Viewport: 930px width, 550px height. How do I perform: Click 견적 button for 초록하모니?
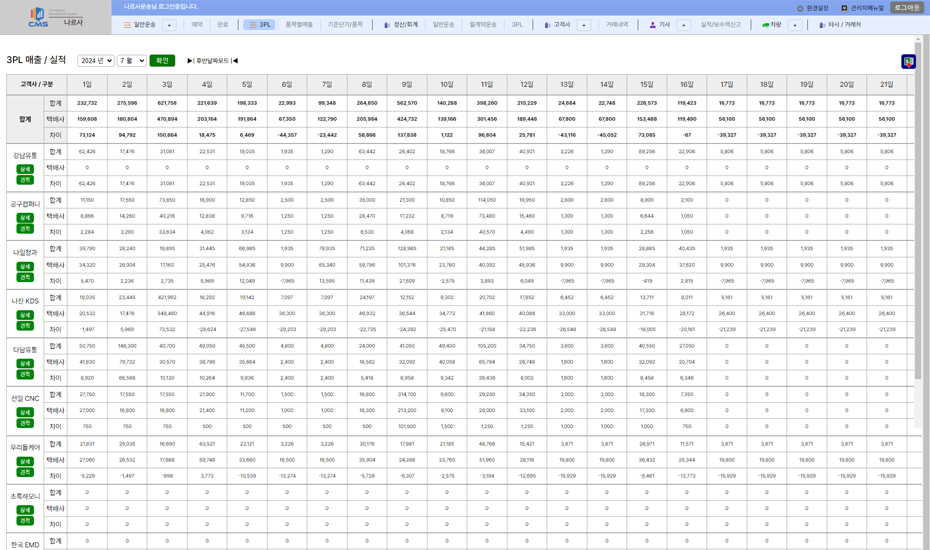25,521
